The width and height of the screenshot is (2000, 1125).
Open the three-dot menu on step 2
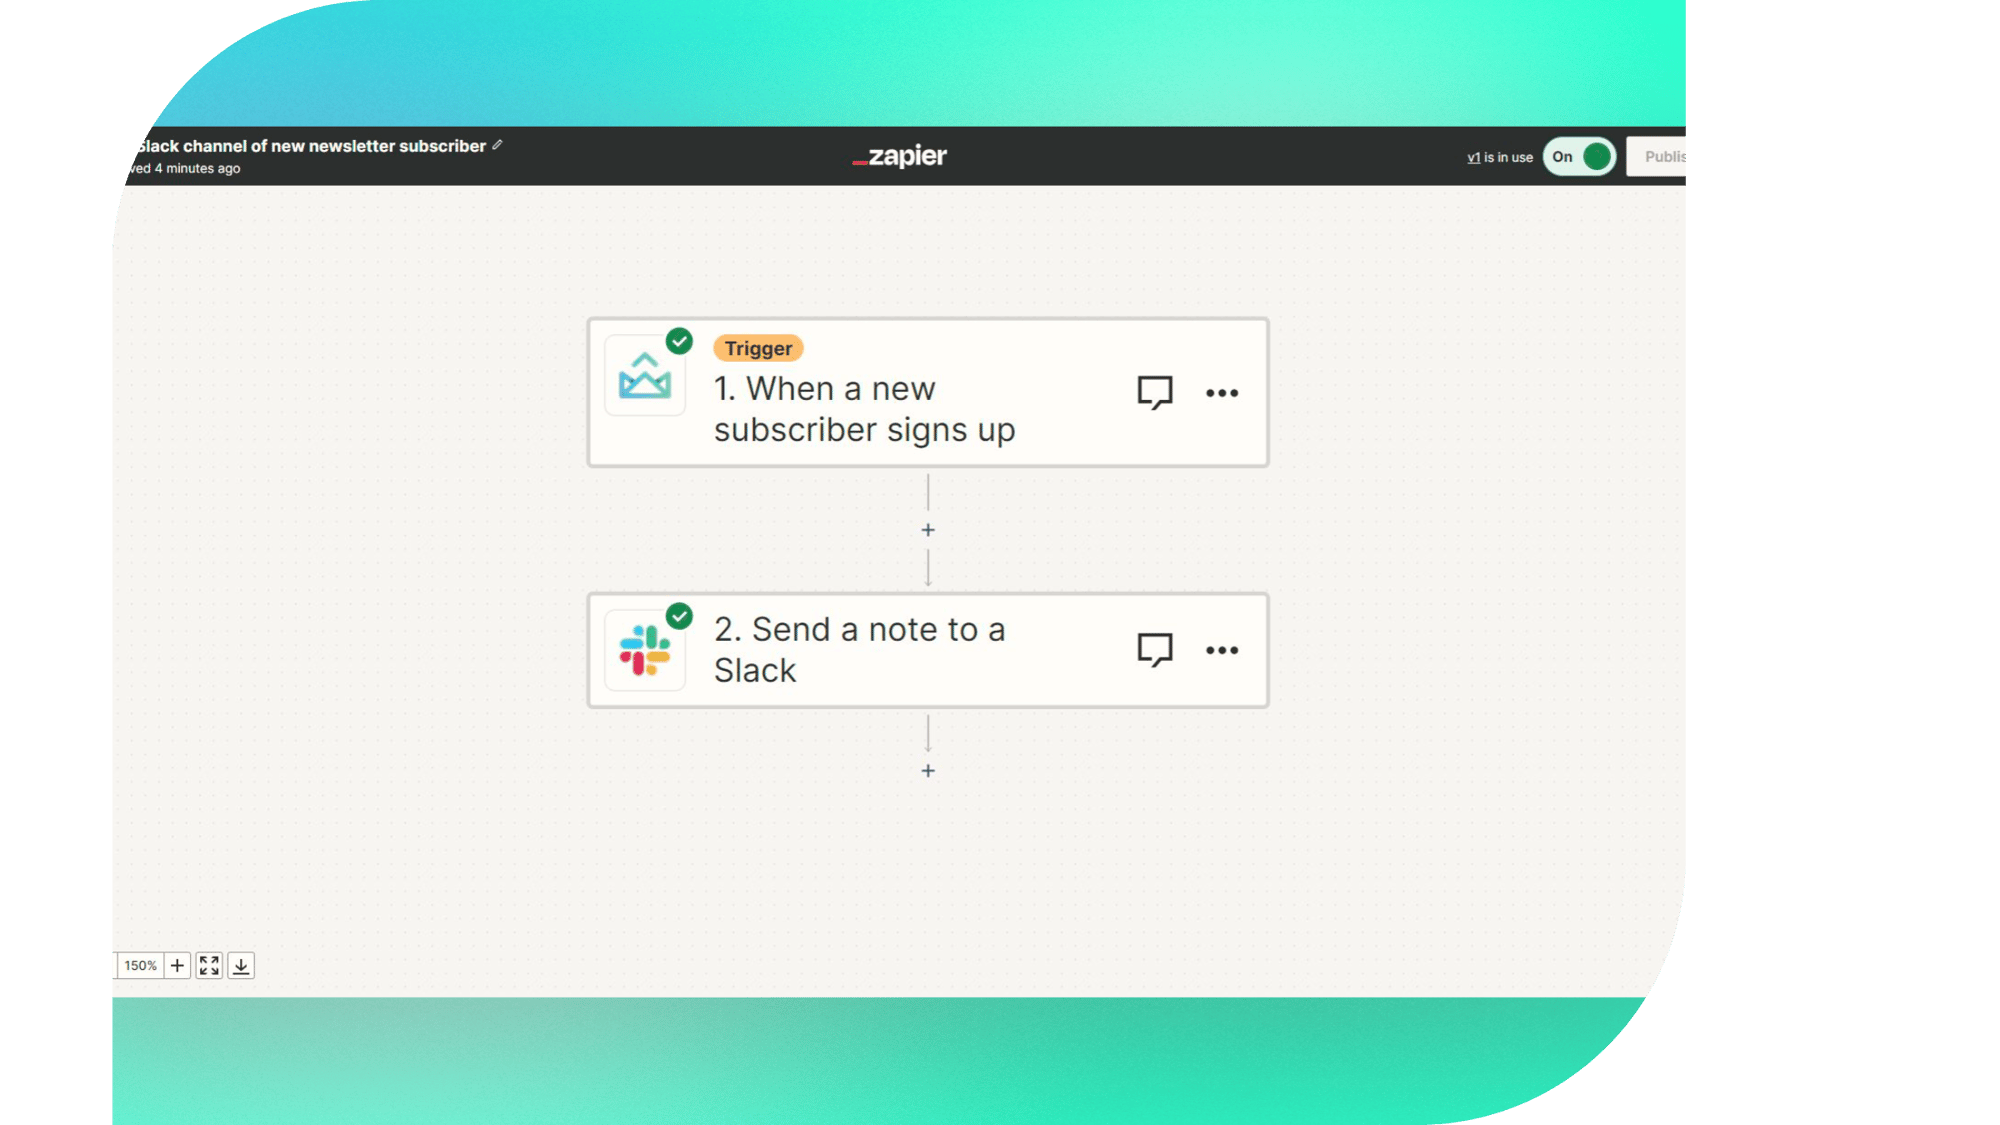tap(1222, 650)
